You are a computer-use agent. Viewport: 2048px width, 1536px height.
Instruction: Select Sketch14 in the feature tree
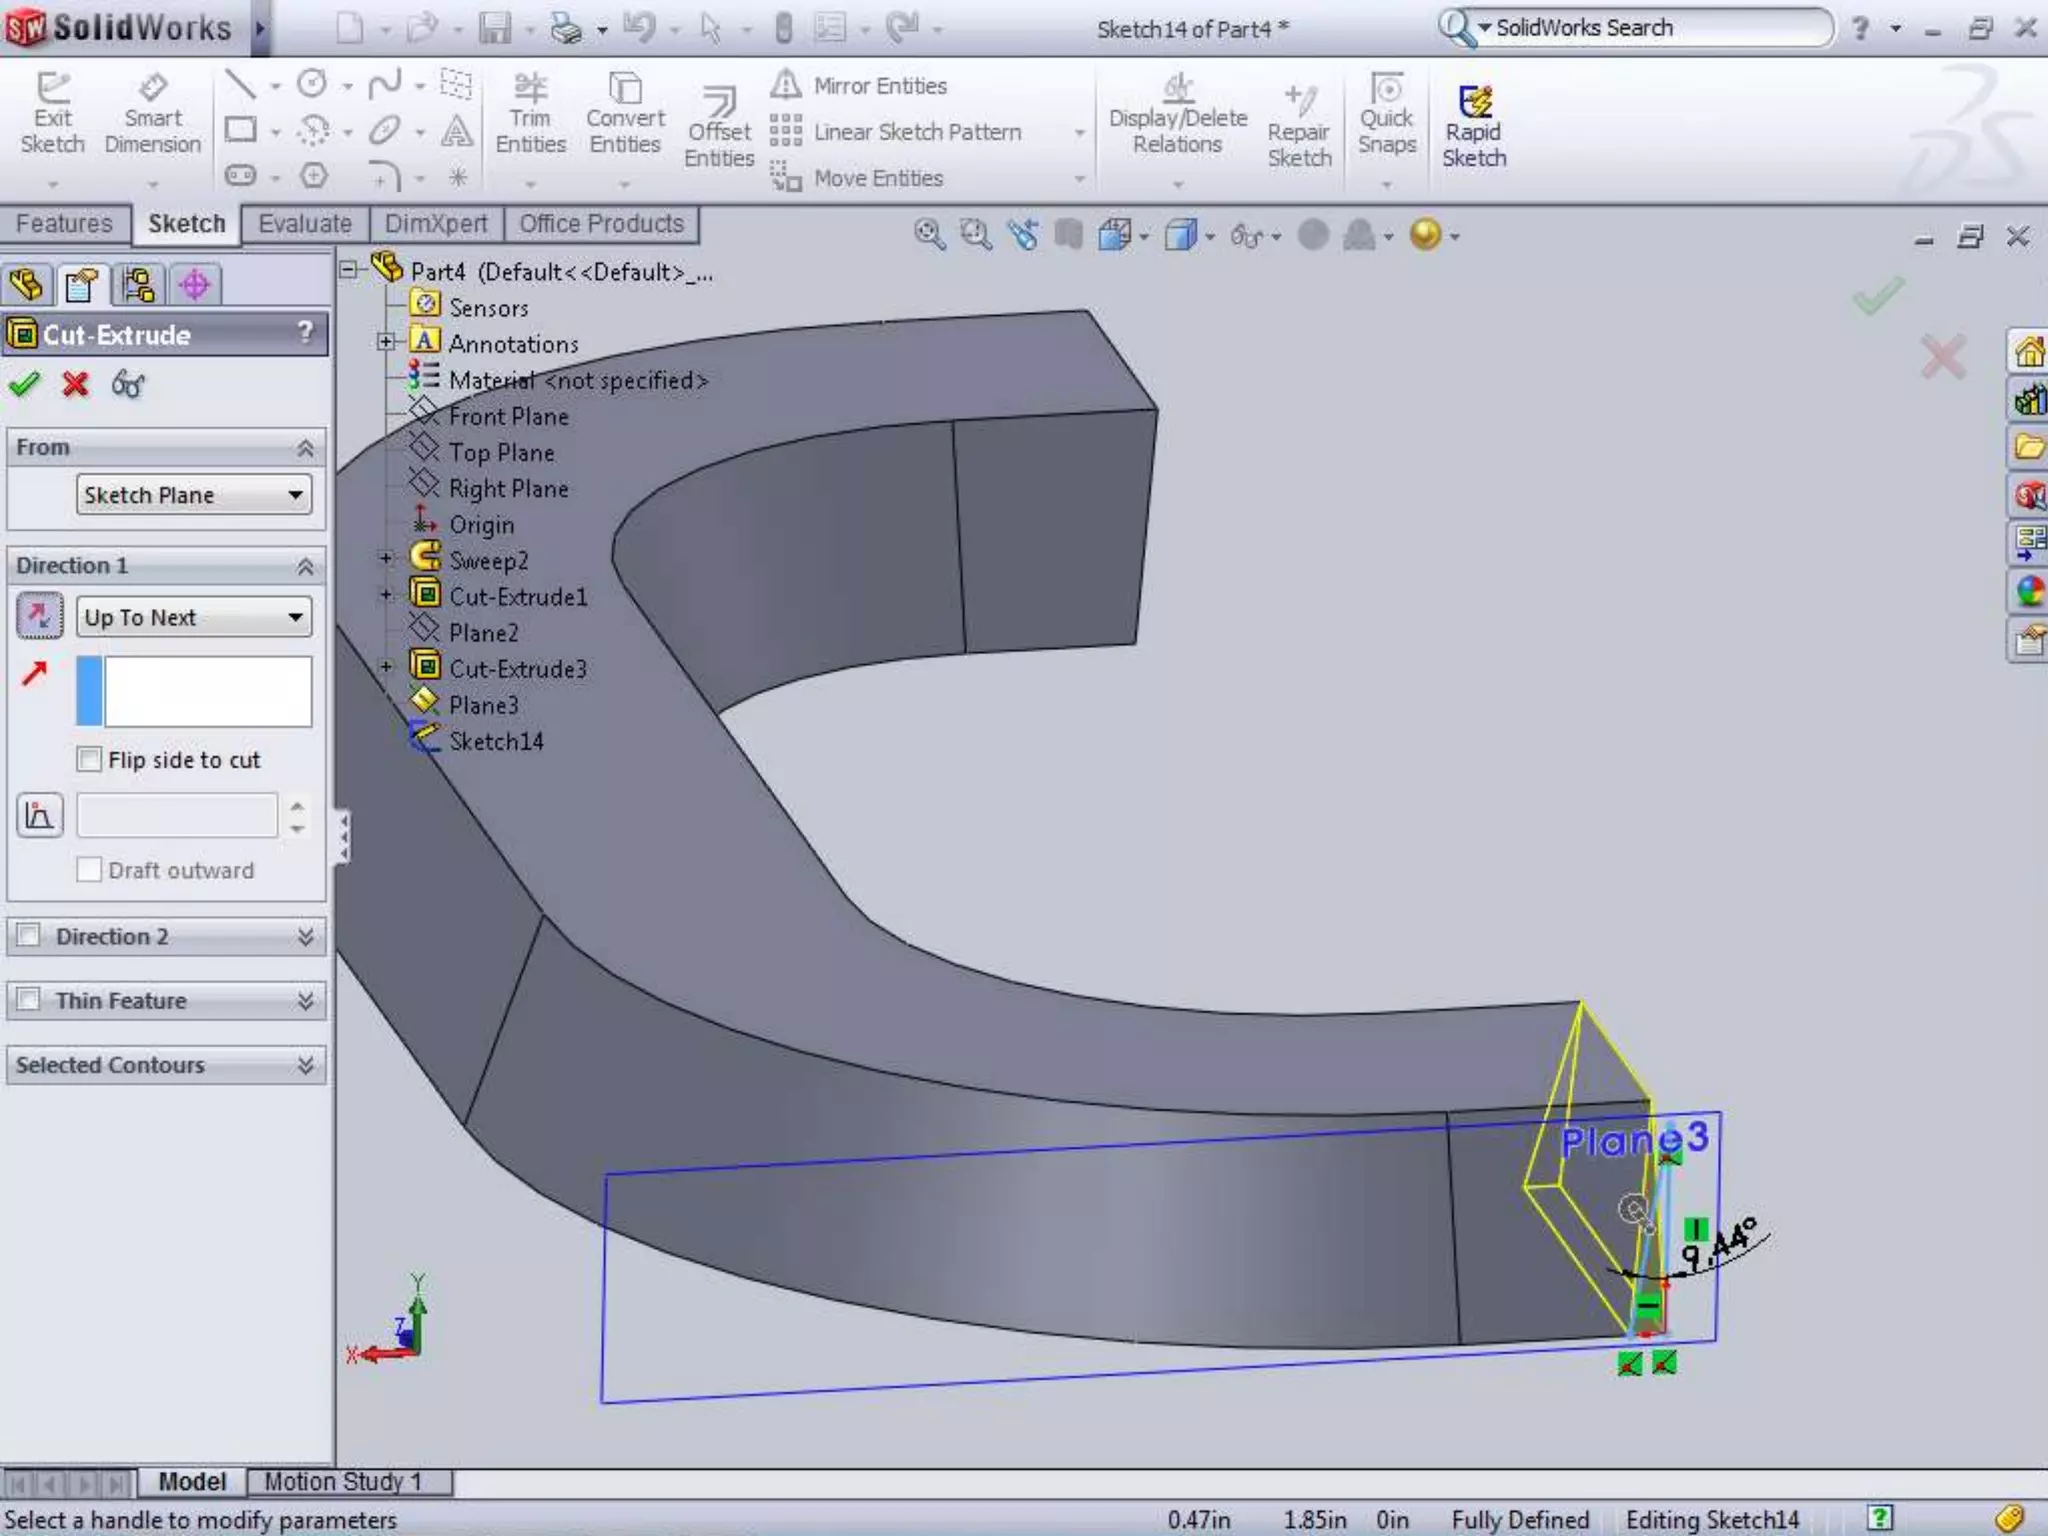496,741
